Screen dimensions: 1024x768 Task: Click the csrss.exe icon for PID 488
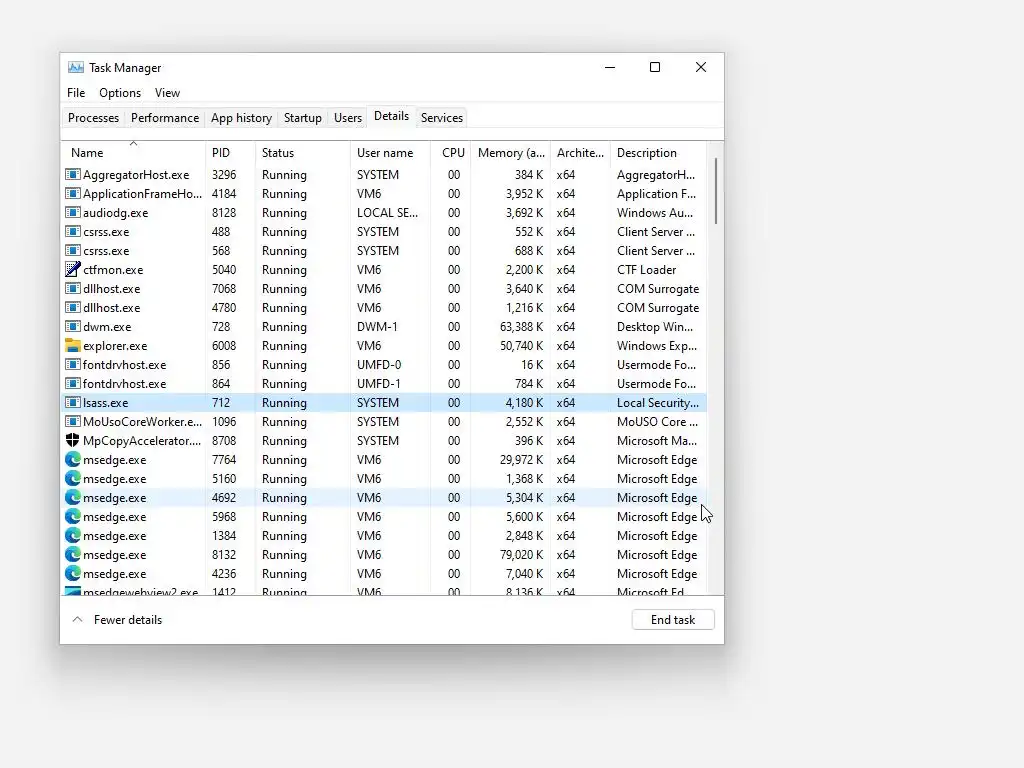72,231
